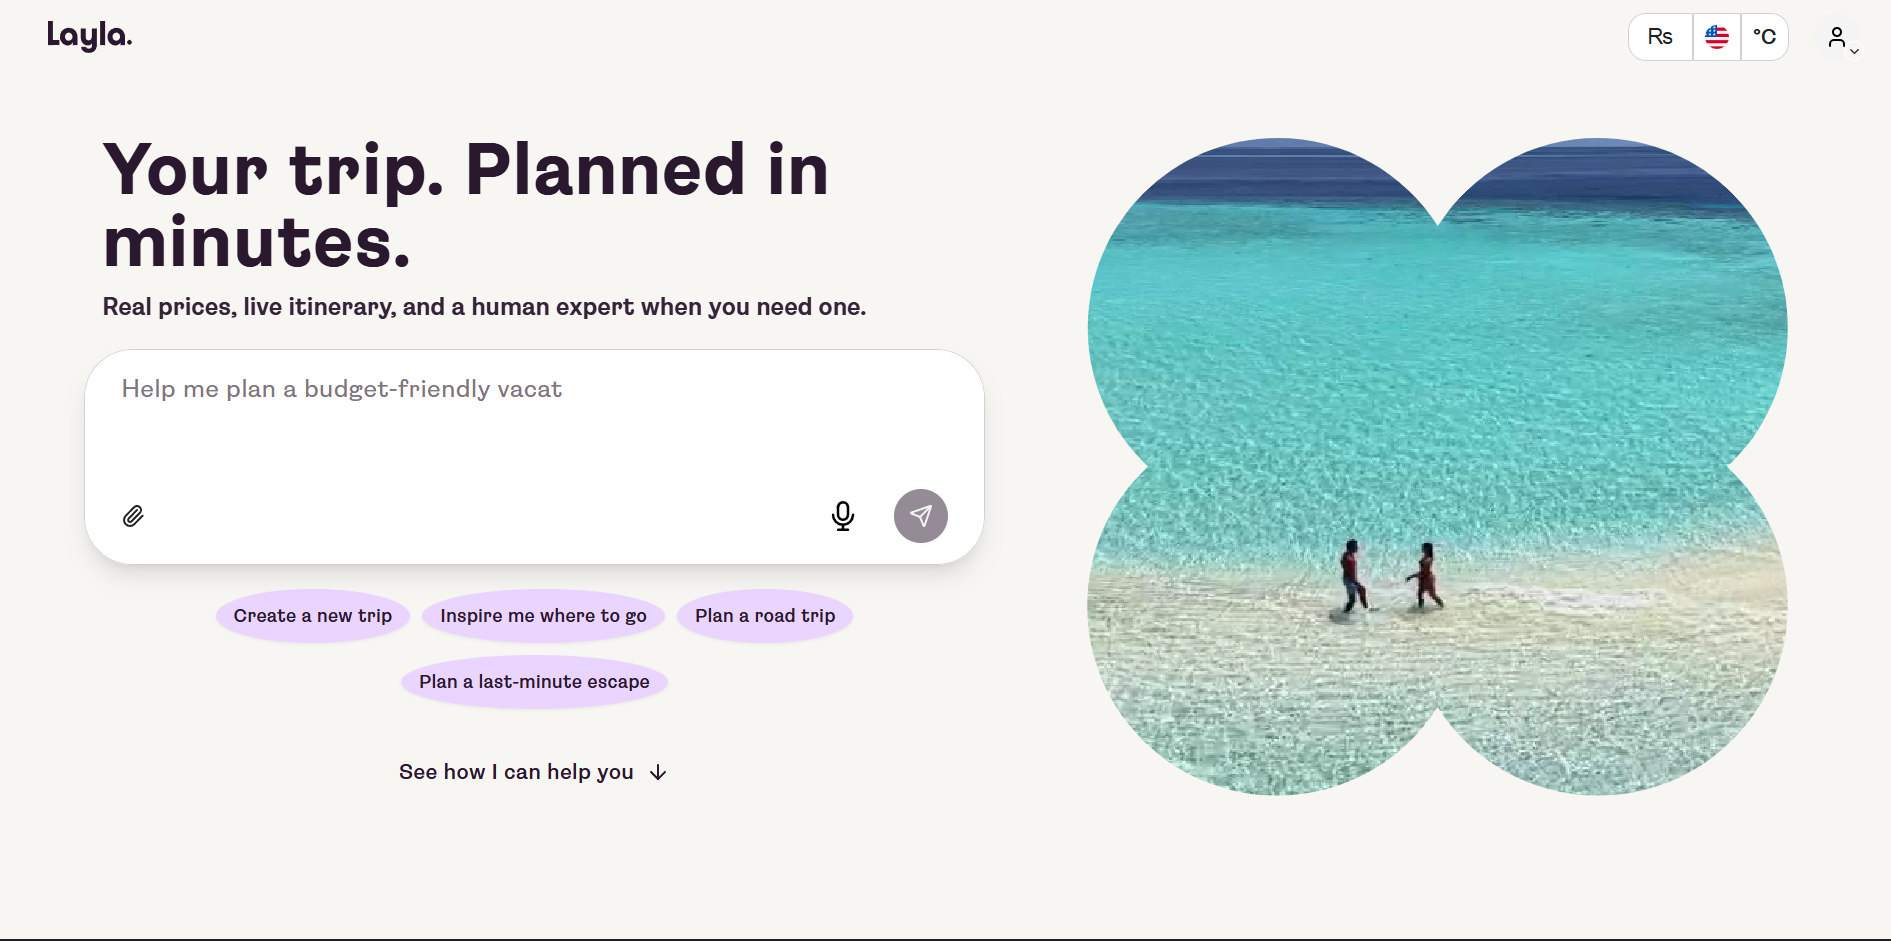Open the Rs currency selector

point(1660,37)
